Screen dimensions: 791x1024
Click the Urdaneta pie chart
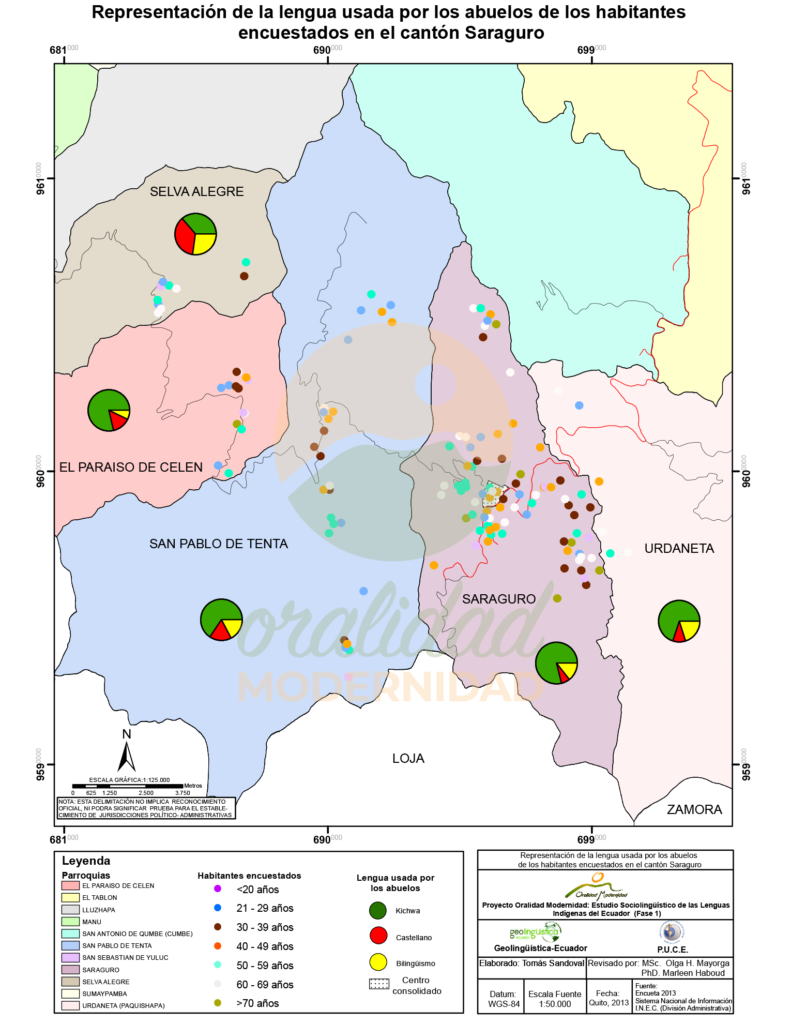[x=679, y=621]
